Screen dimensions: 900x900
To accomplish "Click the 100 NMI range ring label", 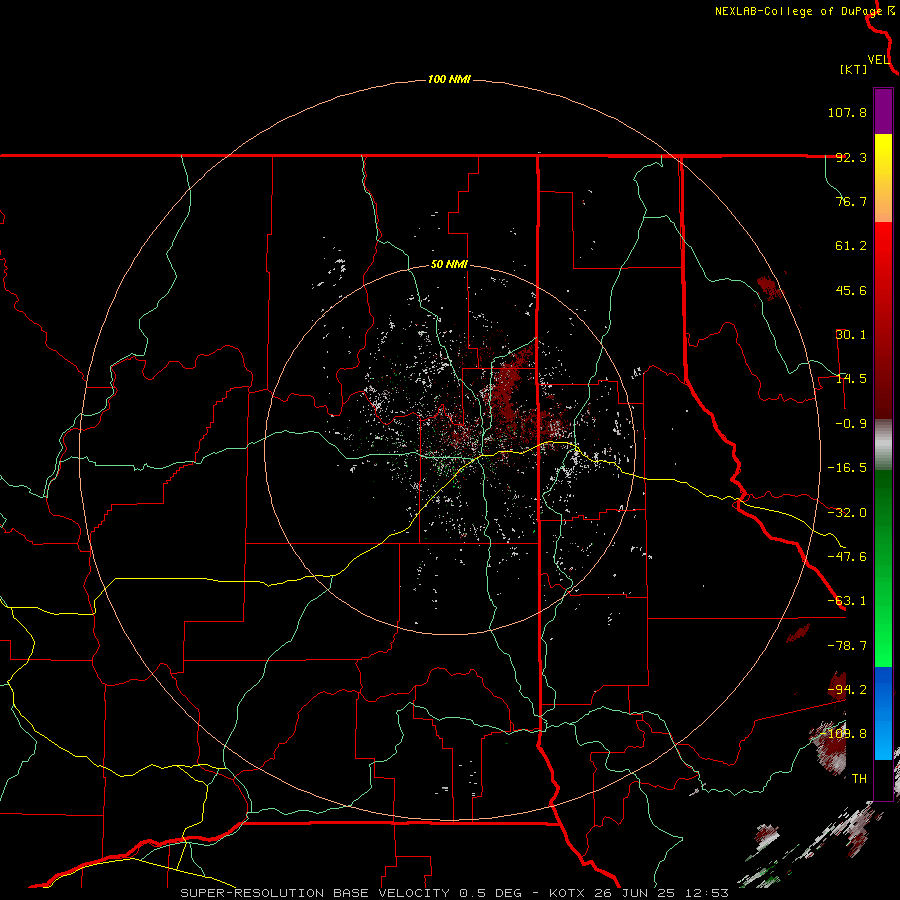I will (x=449, y=79).
